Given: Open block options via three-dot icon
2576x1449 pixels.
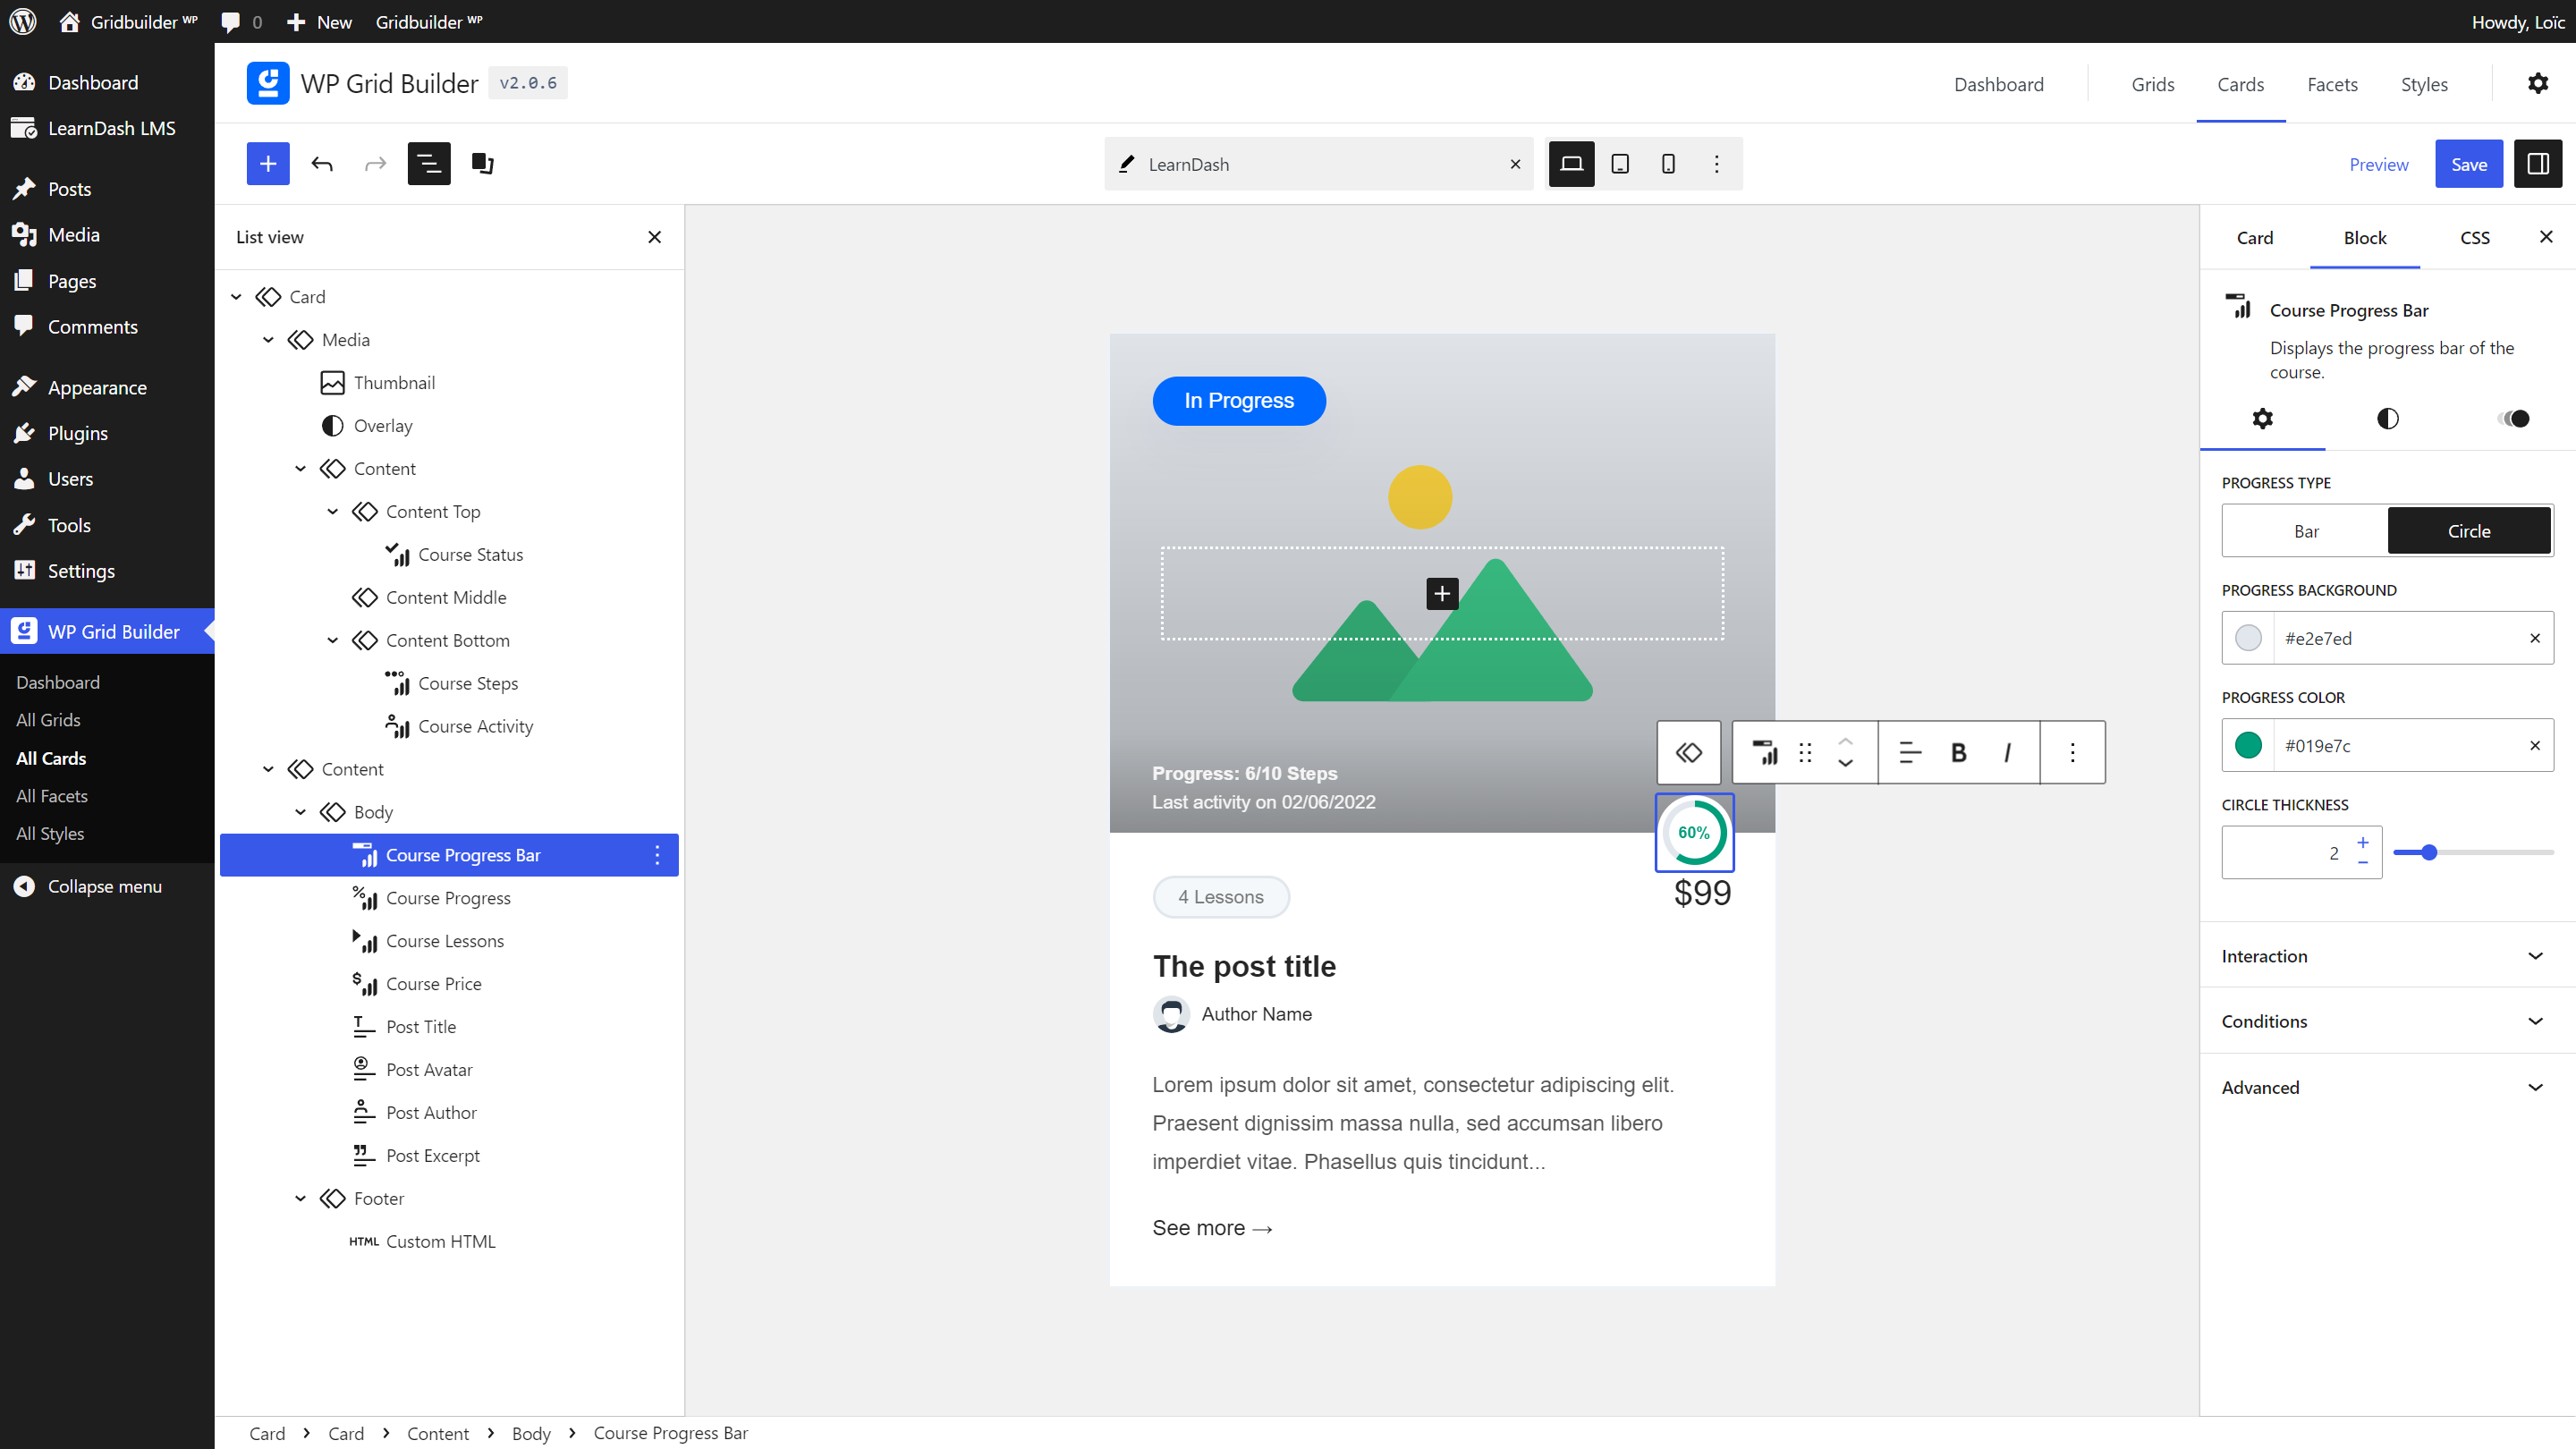Looking at the screenshot, I should (2072, 752).
